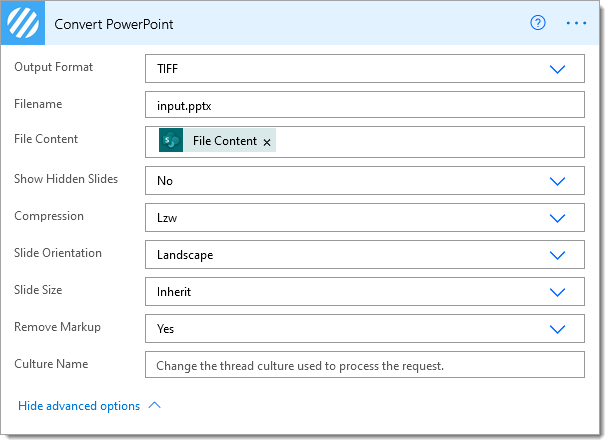
Task: Click the Culture Name text field
Action: pos(365,364)
